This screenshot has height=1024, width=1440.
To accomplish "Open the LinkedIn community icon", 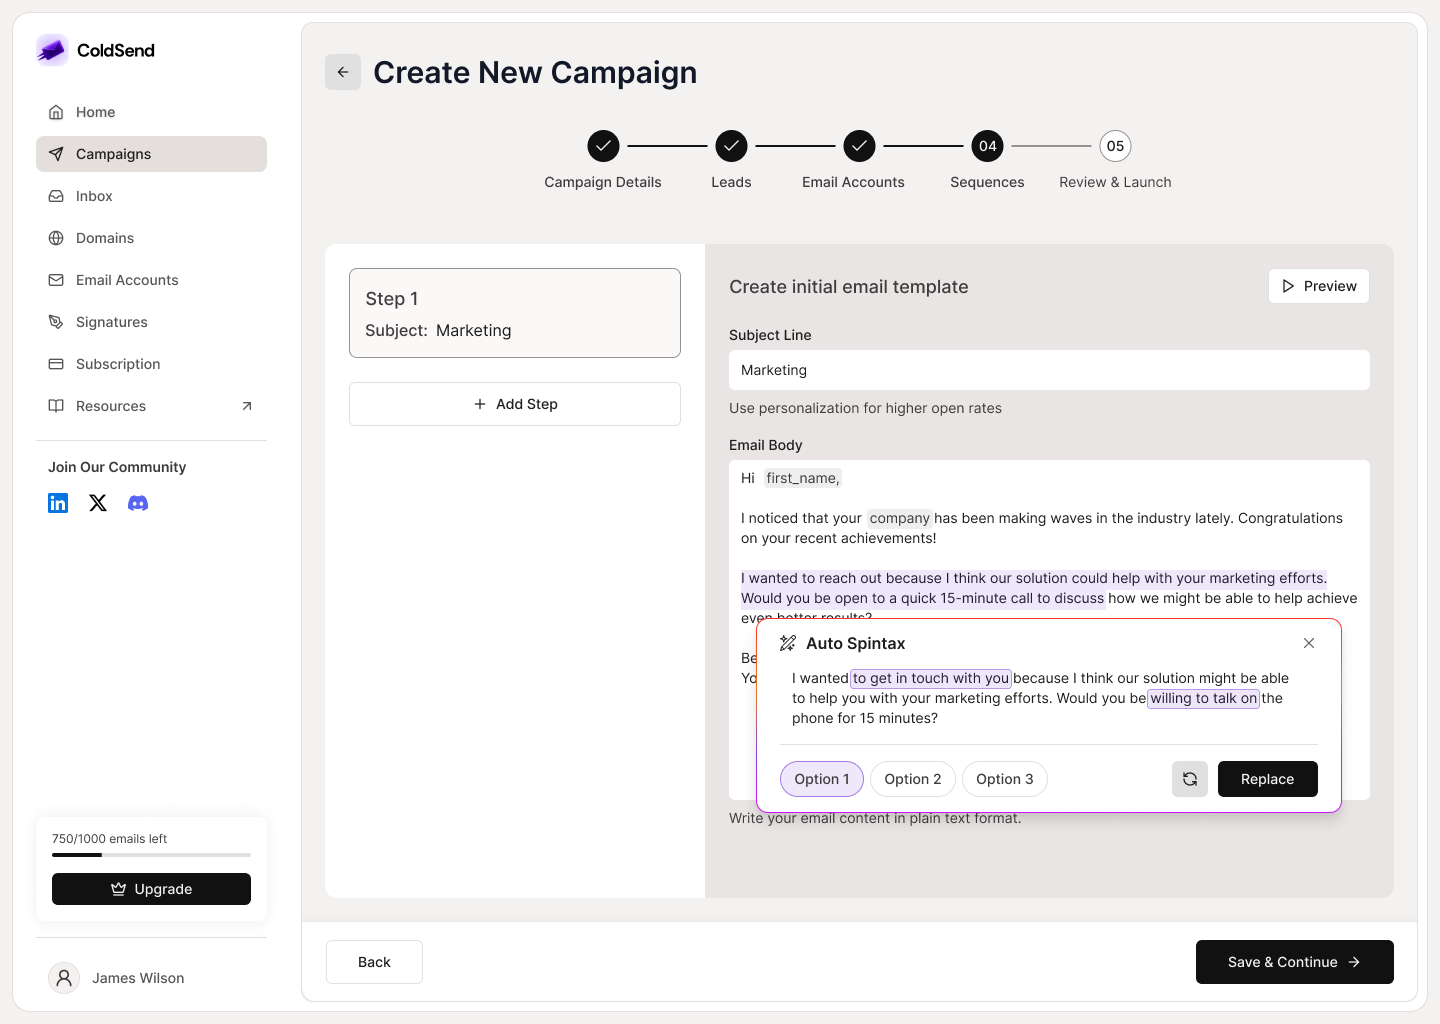I will 58,503.
